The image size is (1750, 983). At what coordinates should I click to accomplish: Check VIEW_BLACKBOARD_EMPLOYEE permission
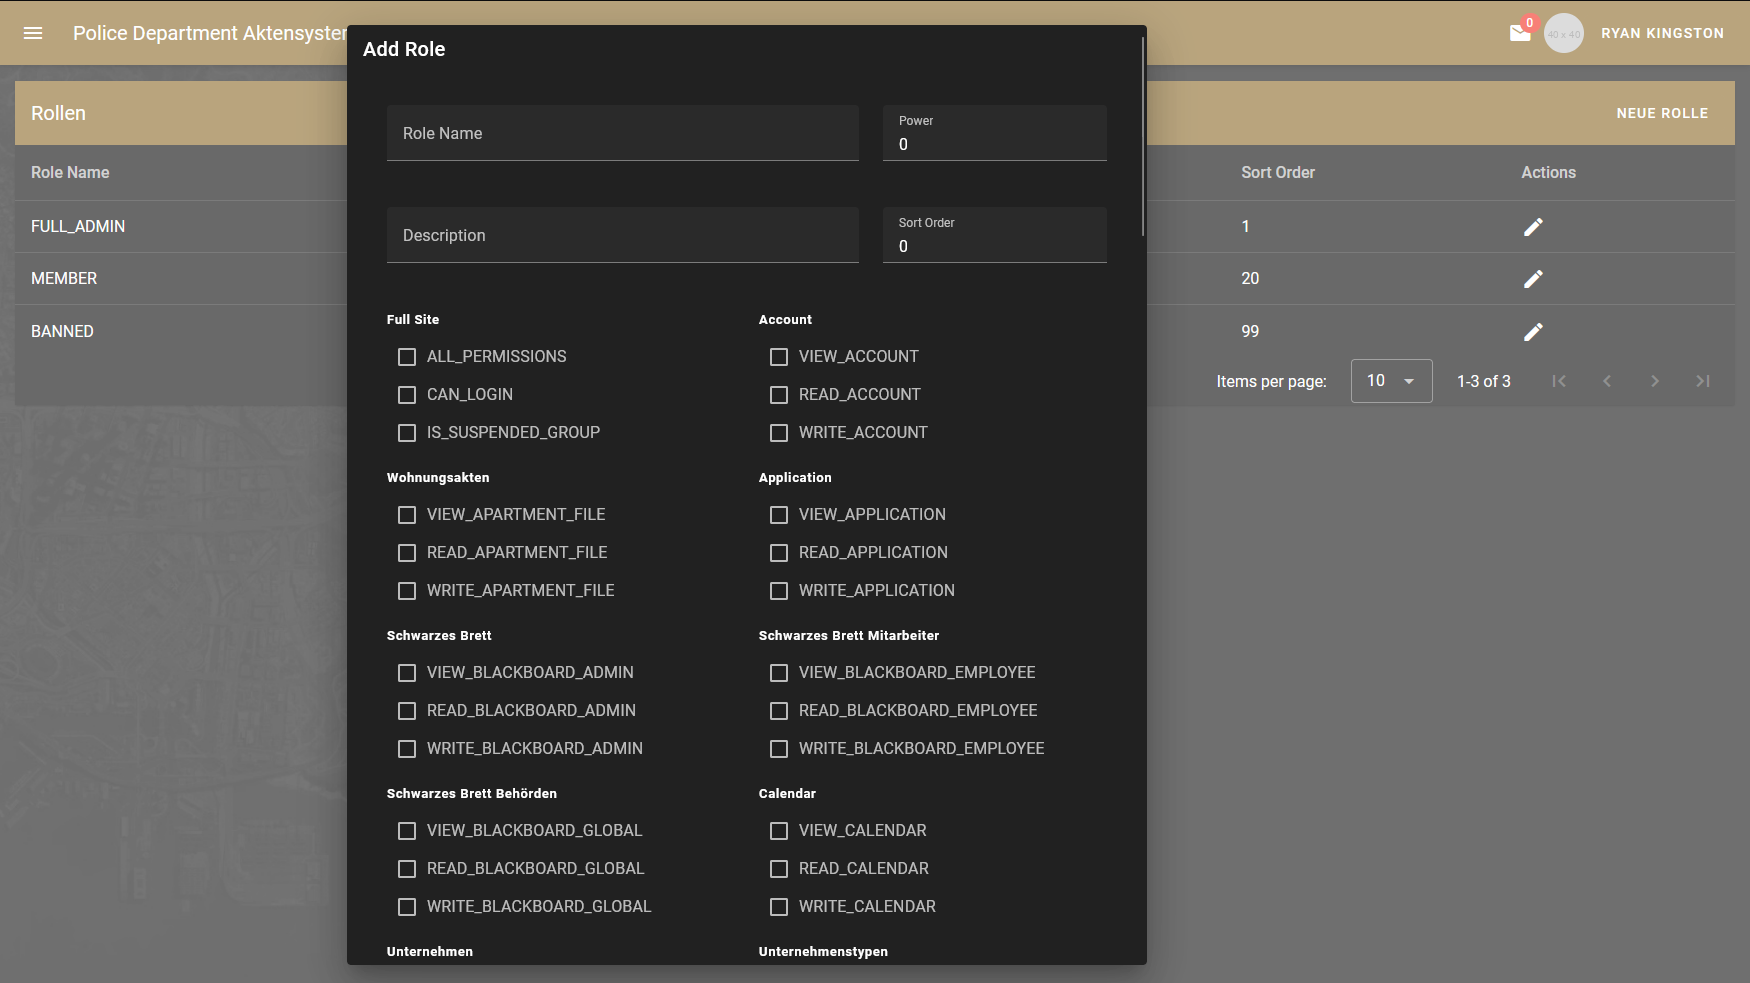[x=779, y=673]
